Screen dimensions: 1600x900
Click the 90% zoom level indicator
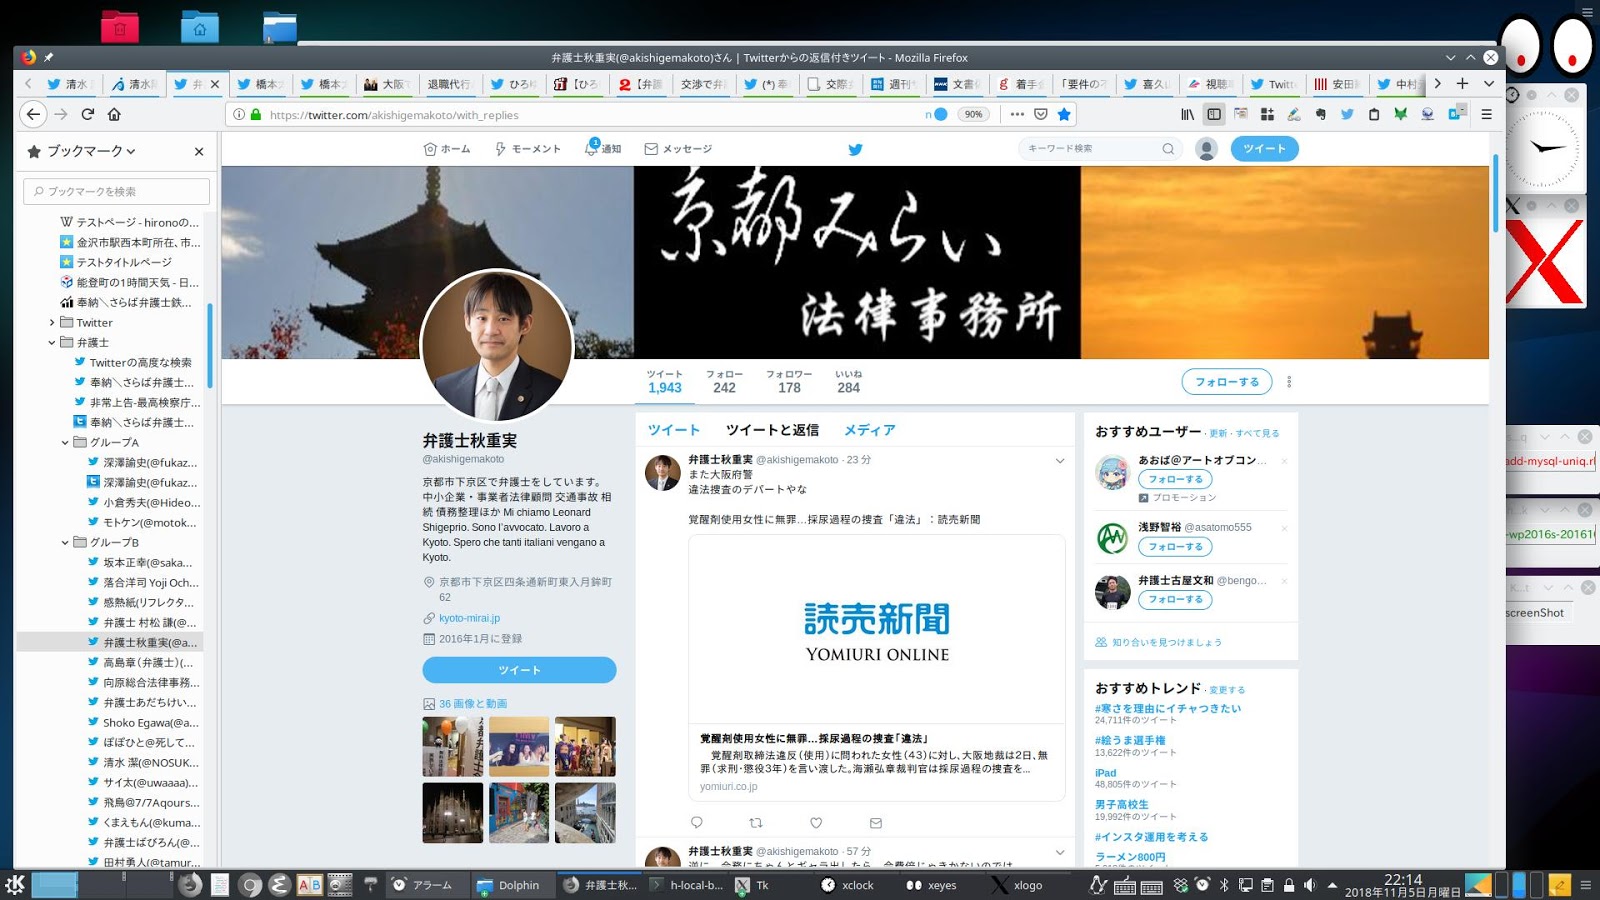pos(974,114)
